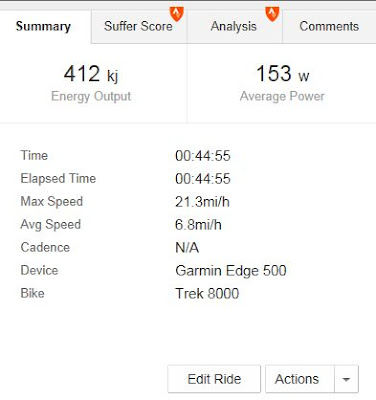The width and height of the screenshot is (376, 400).
Task: Click the Time value 00:44:55 in first row
Action: [x=203, y=156]
